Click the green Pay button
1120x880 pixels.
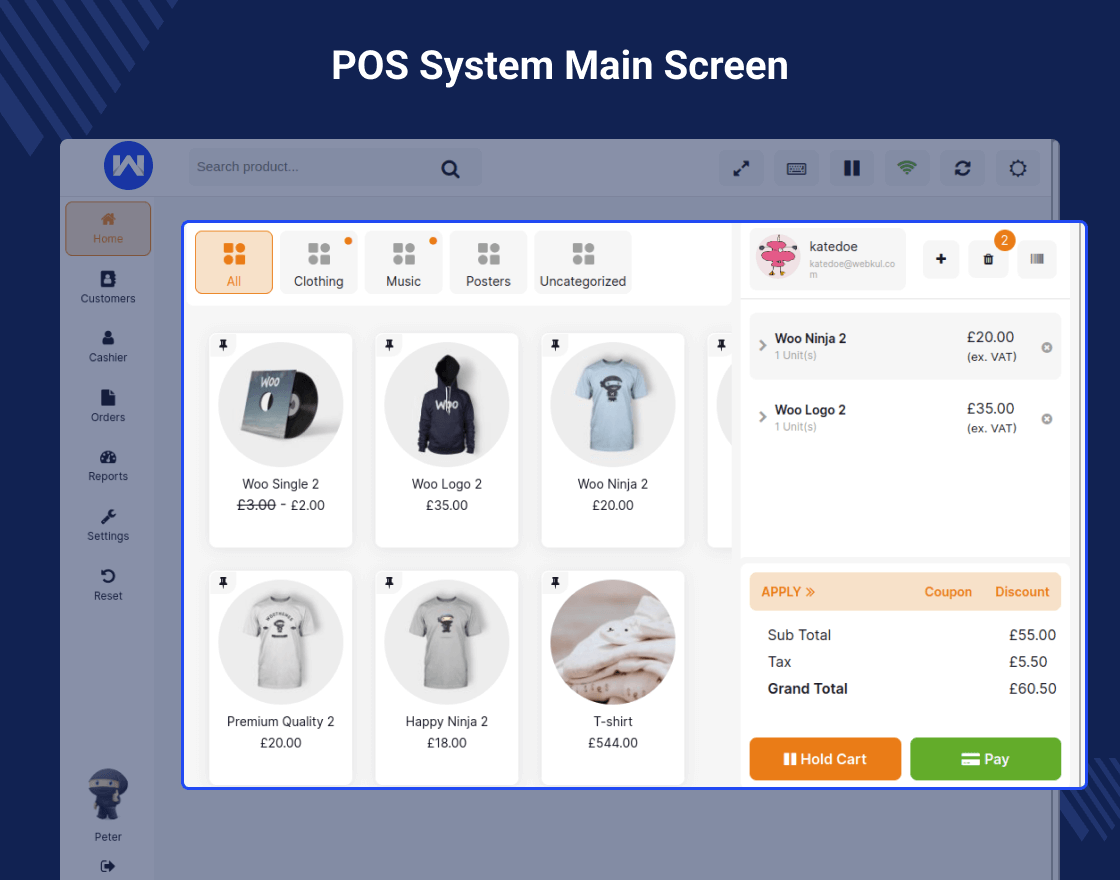coord(985,759)
